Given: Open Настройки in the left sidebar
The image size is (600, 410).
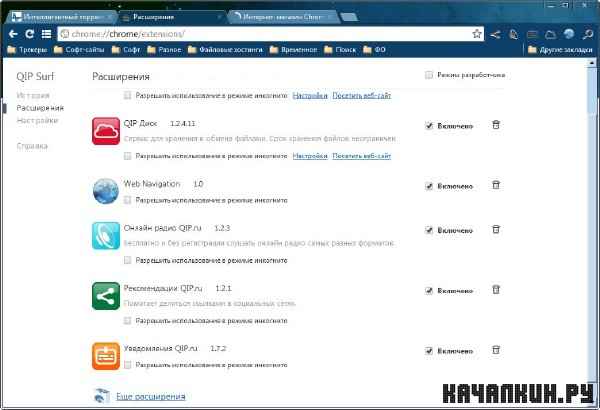Looking at the screenshot, I should (x=37, y=121).
